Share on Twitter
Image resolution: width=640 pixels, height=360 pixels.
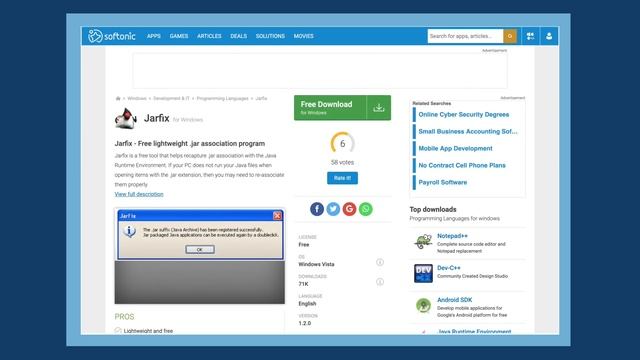pos(333,209)
